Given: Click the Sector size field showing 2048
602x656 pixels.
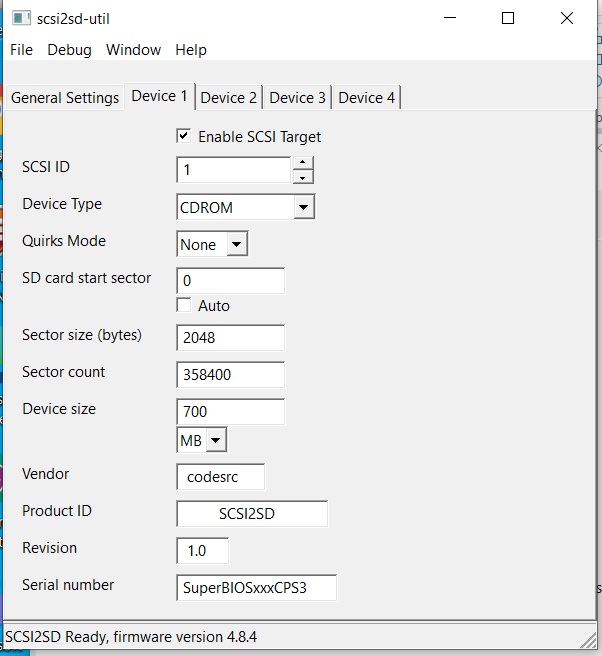Looking at the screenshot, I should coord(231,338).
